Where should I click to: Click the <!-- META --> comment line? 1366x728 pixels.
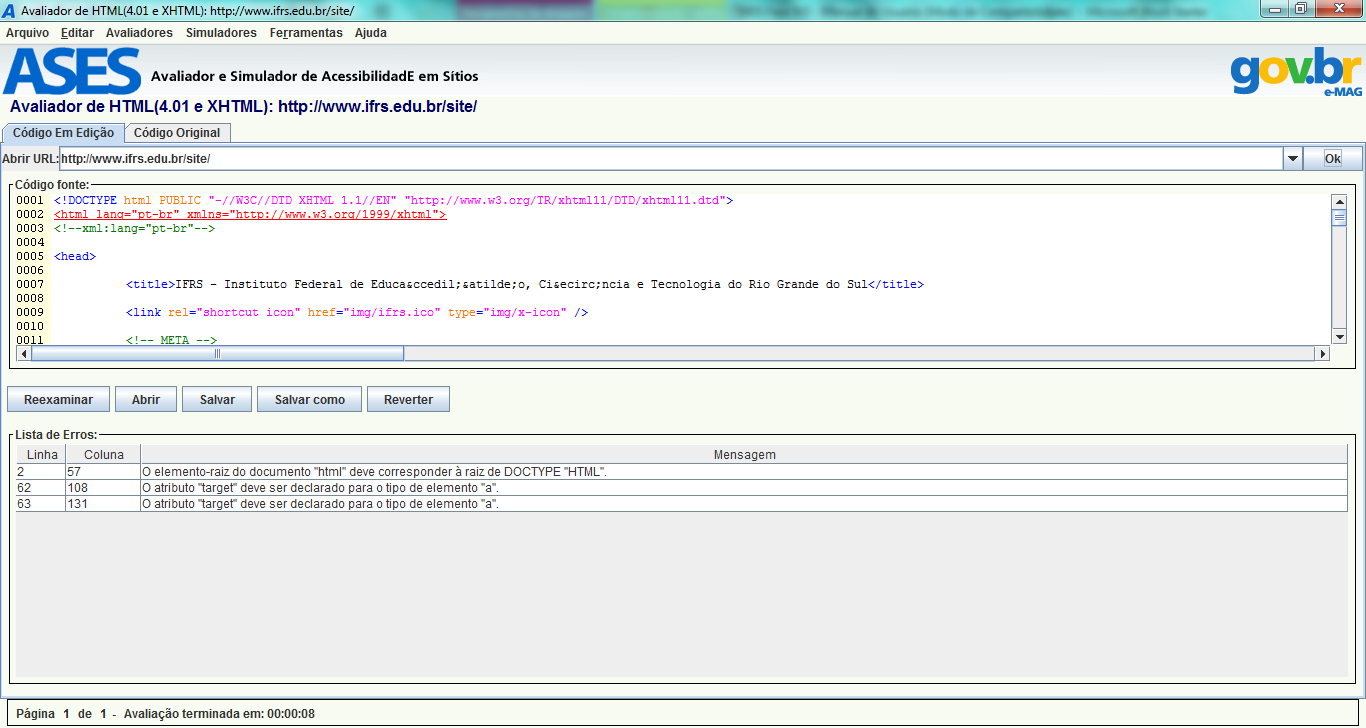[171, 340]
